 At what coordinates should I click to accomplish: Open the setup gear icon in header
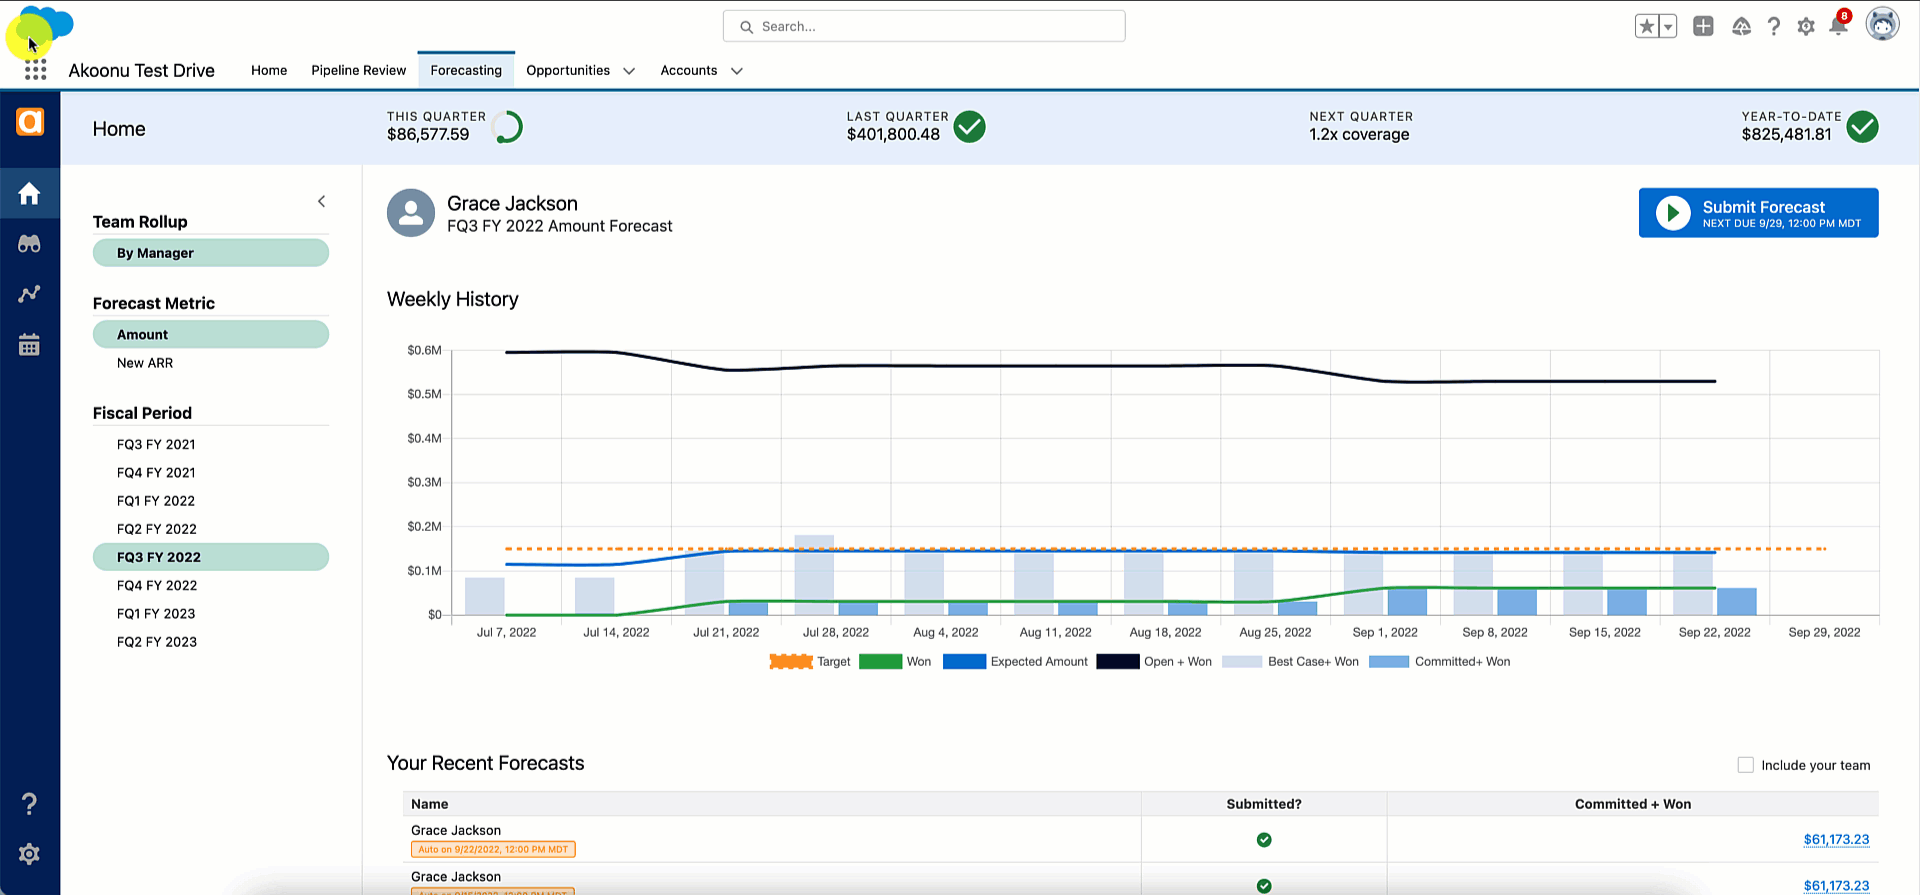[1805, 27]
